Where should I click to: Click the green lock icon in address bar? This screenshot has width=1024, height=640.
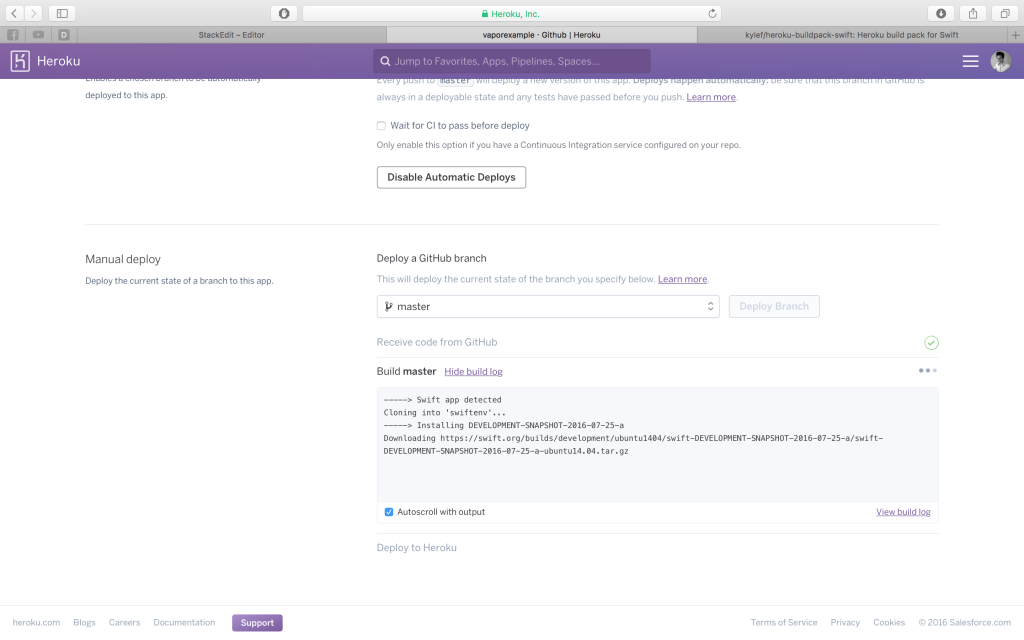point(485,13)
